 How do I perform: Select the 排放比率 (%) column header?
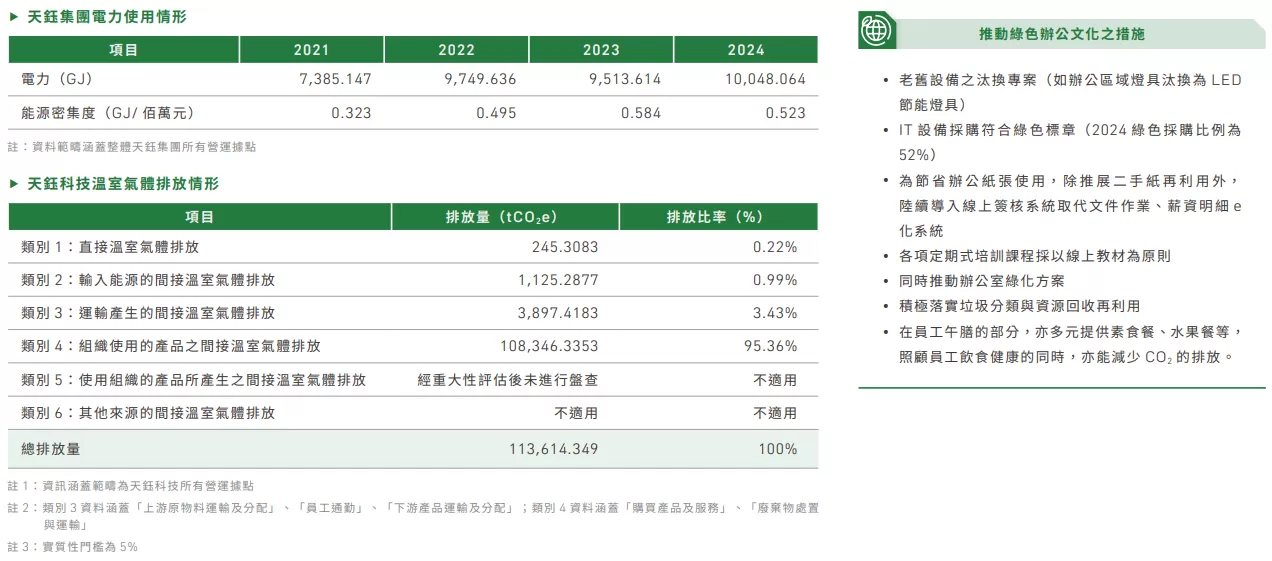717,217
